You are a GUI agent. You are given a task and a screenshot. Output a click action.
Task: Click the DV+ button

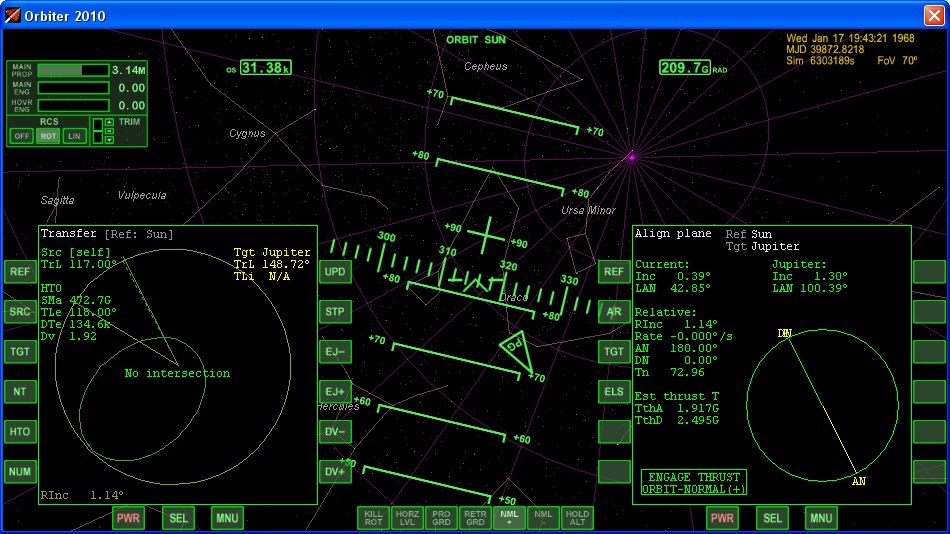click(x=335, y=472)
